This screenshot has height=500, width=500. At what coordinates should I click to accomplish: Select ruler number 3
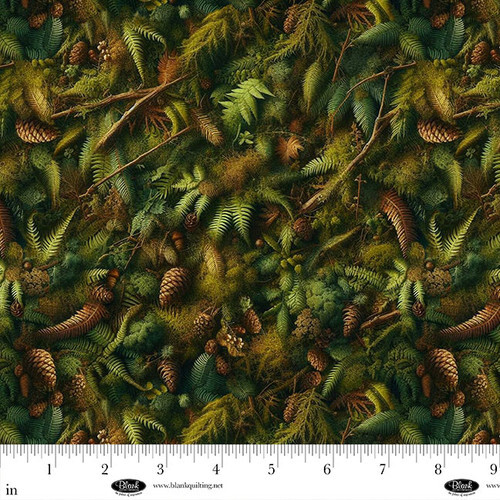click(161, 470)
